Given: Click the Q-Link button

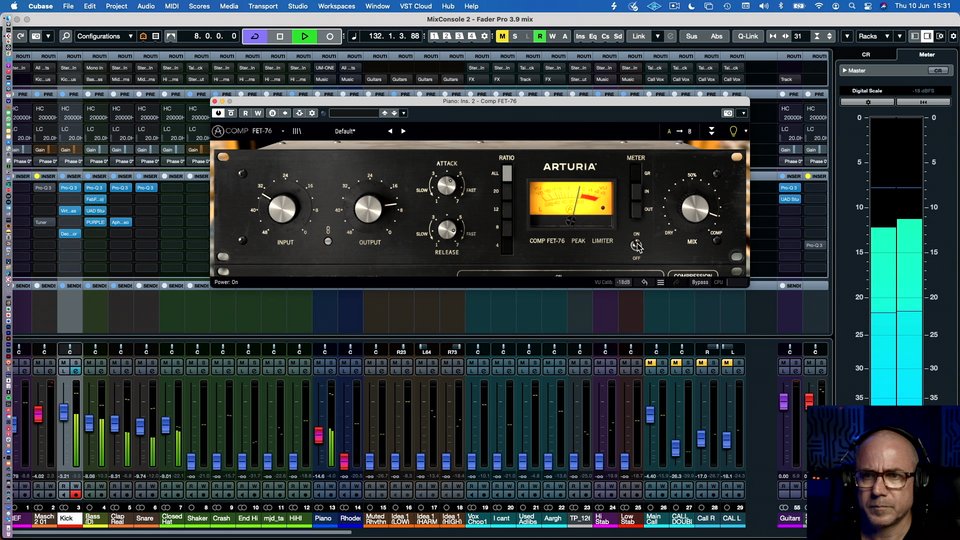Looking at the screenshot, I should pos(748,36).
